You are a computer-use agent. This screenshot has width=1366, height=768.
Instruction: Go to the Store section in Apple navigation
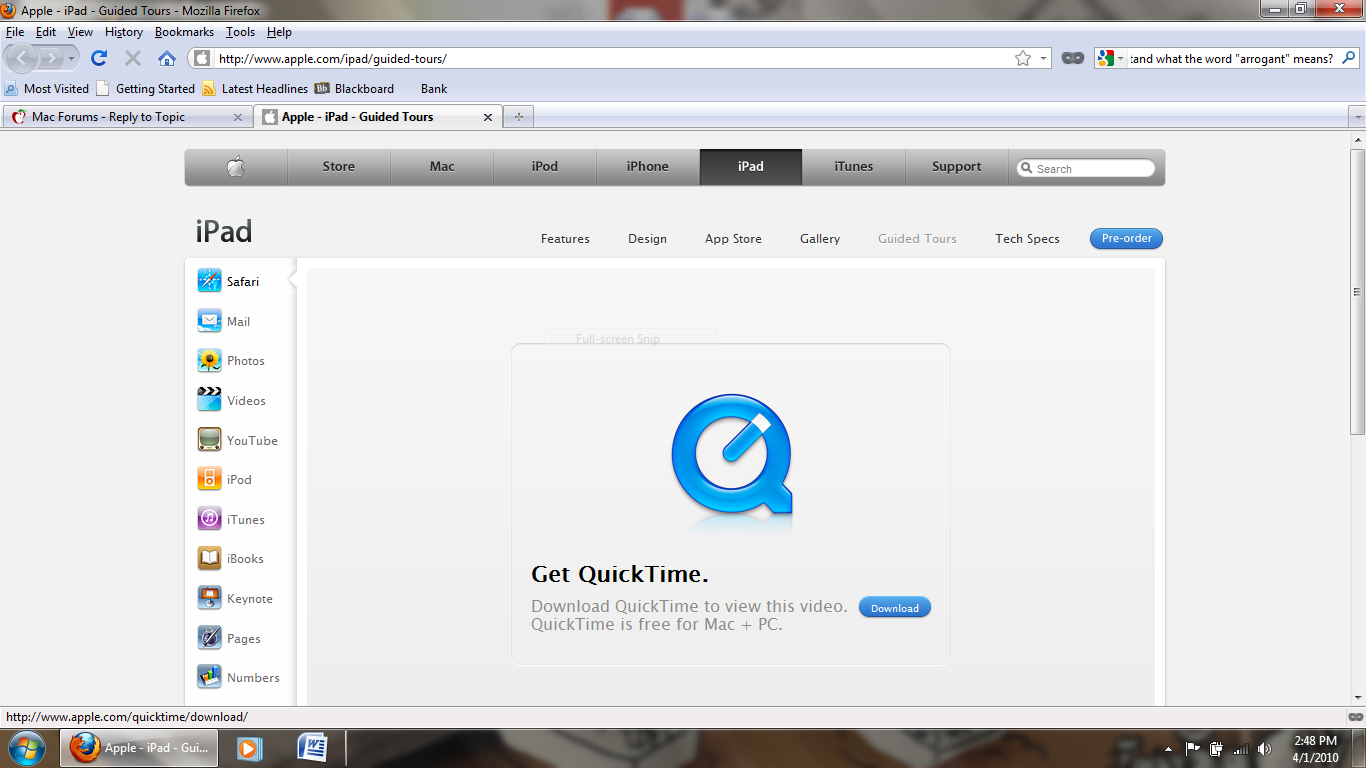pos(339,167)
